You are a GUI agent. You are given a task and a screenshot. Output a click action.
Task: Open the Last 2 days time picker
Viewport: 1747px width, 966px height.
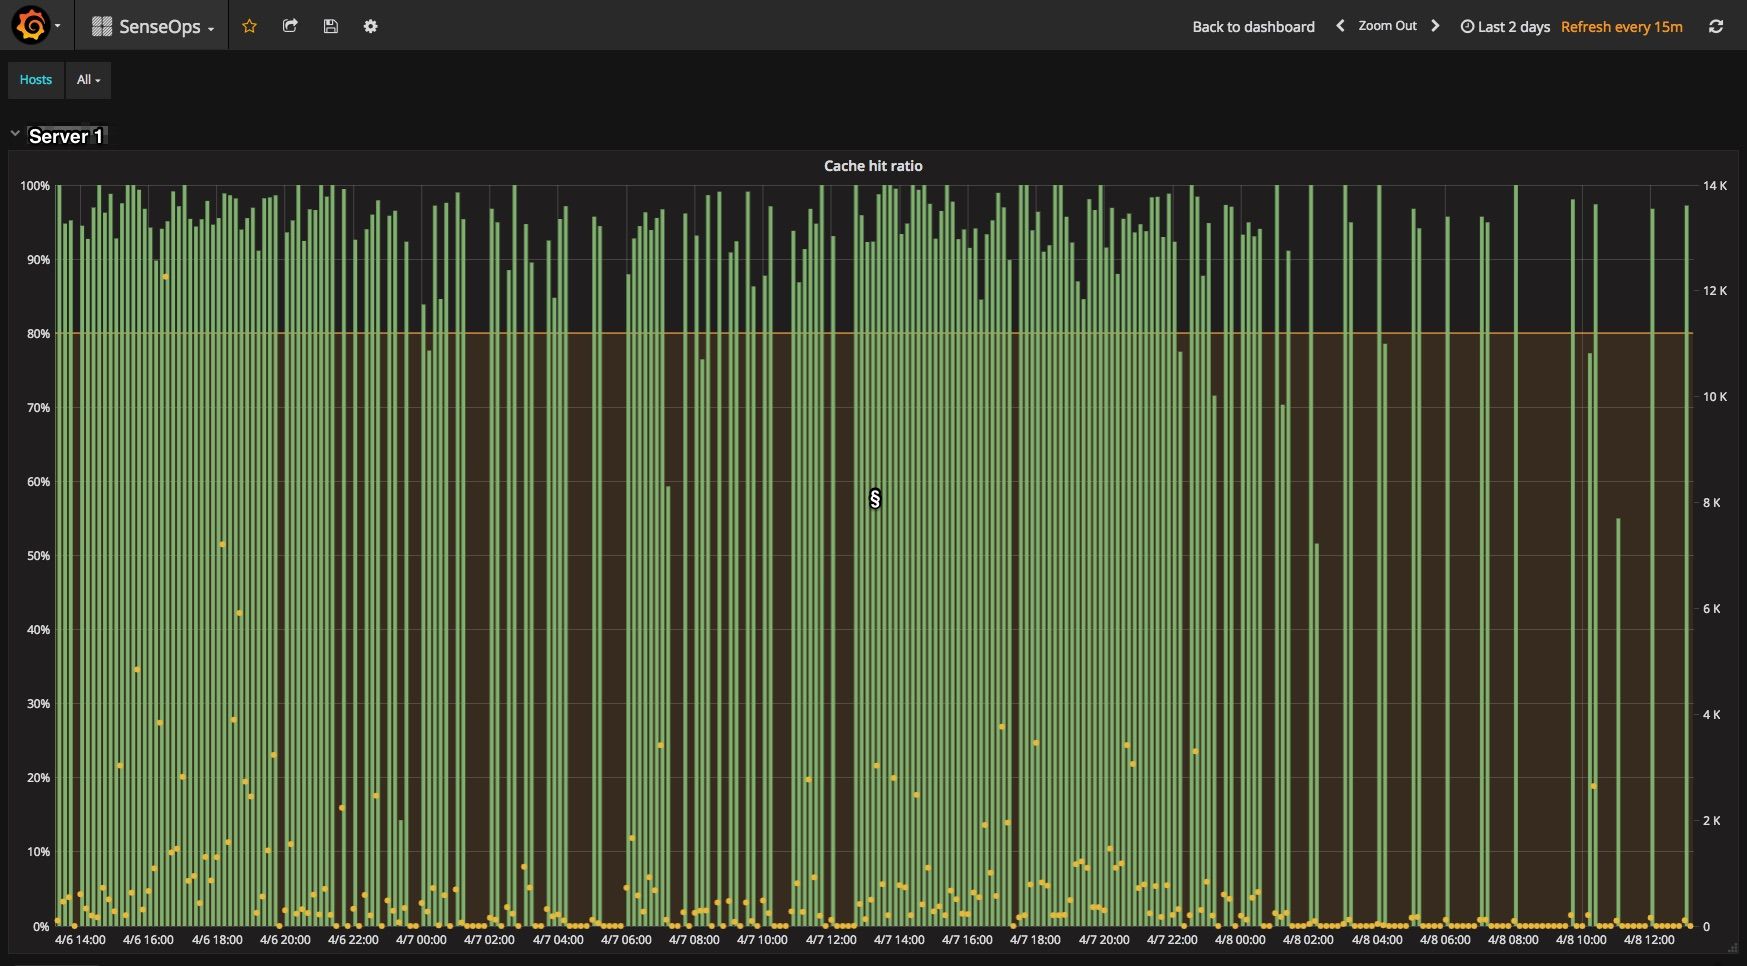coord(1505,27)
